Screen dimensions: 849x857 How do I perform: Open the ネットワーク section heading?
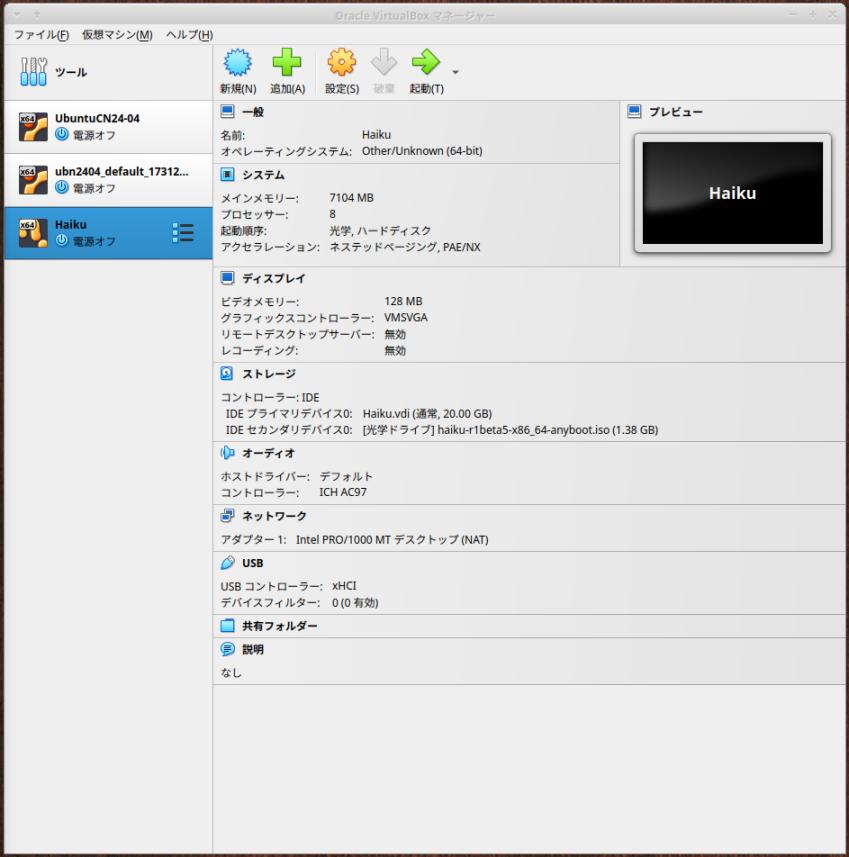click(x=274, y=516)
